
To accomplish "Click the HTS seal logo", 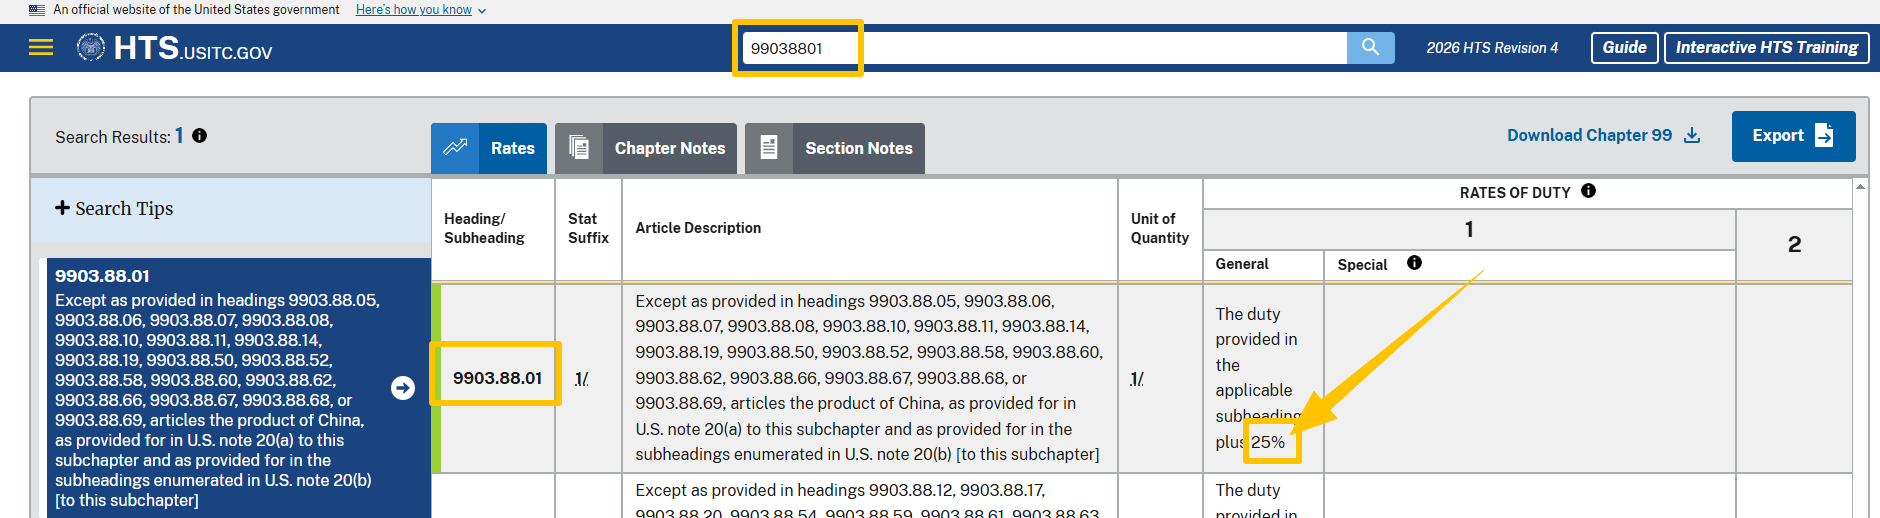I will [x=91, y=47].
